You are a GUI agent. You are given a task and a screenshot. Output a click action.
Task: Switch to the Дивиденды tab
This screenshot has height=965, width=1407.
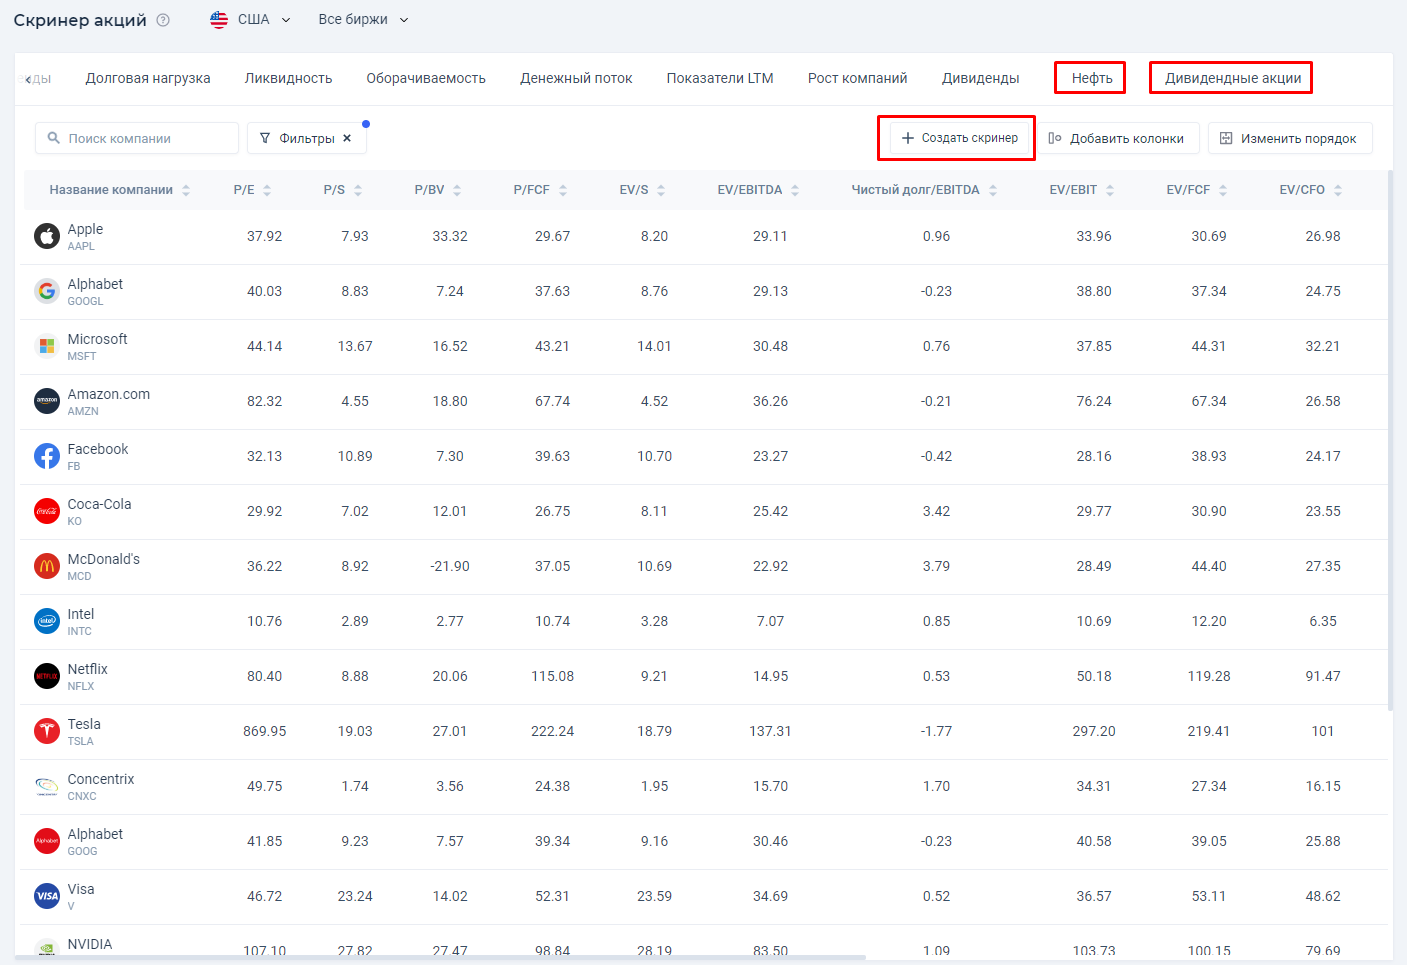(980, 78)
